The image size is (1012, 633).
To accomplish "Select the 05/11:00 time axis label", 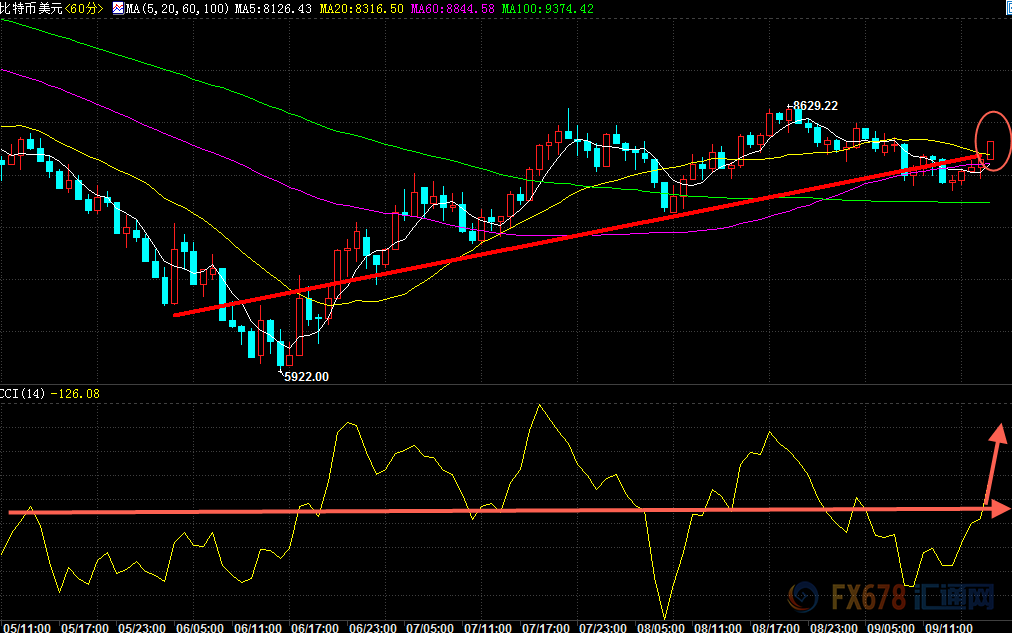I will [x=27, y=627].
